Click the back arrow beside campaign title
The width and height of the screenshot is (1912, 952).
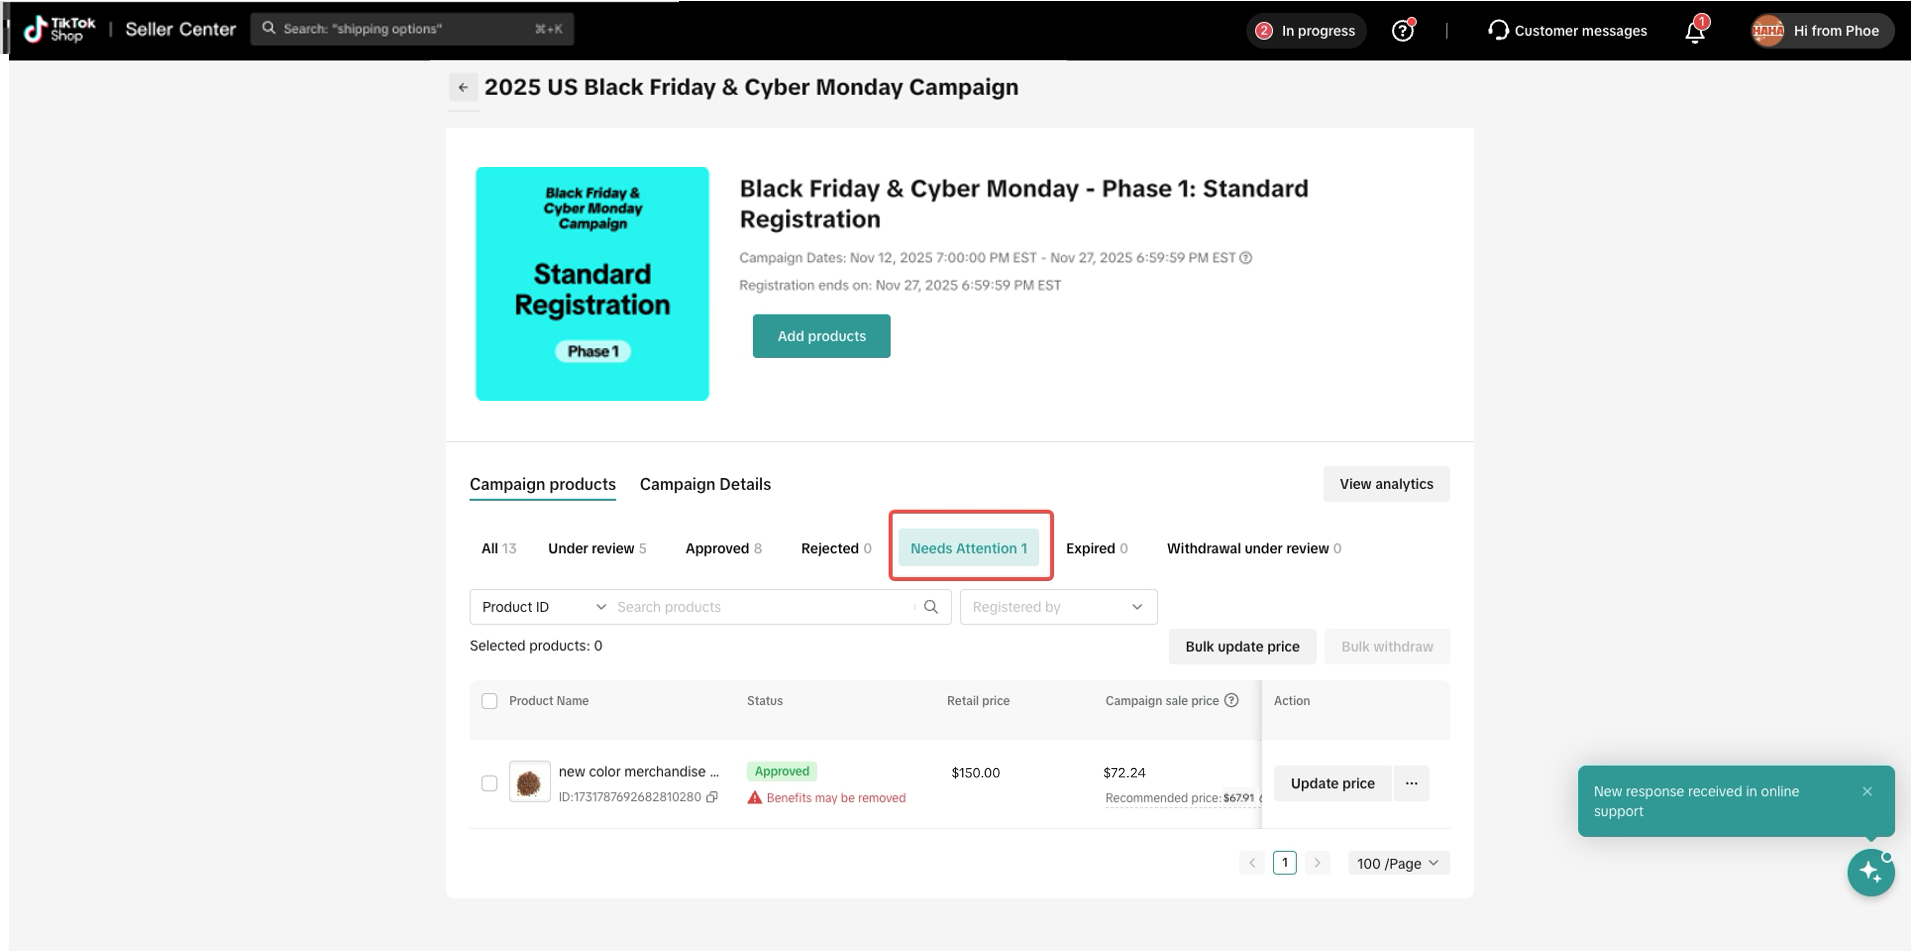pos(462,88)
